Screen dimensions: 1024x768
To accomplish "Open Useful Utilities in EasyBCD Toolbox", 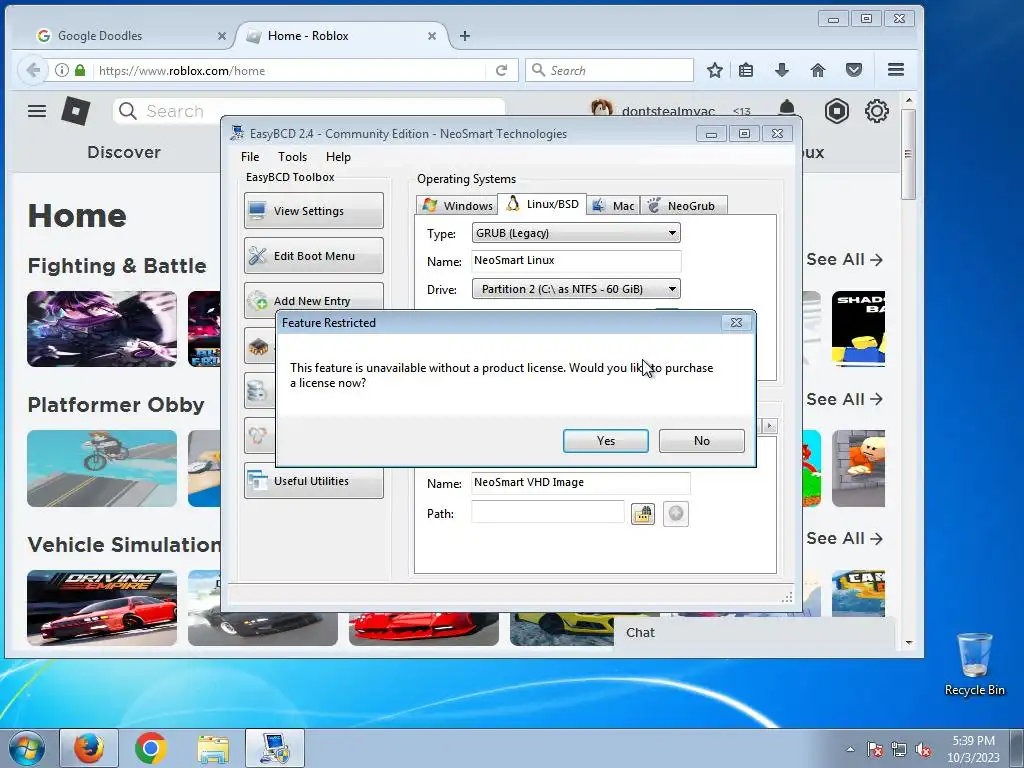I will click(x=313, y=481).
